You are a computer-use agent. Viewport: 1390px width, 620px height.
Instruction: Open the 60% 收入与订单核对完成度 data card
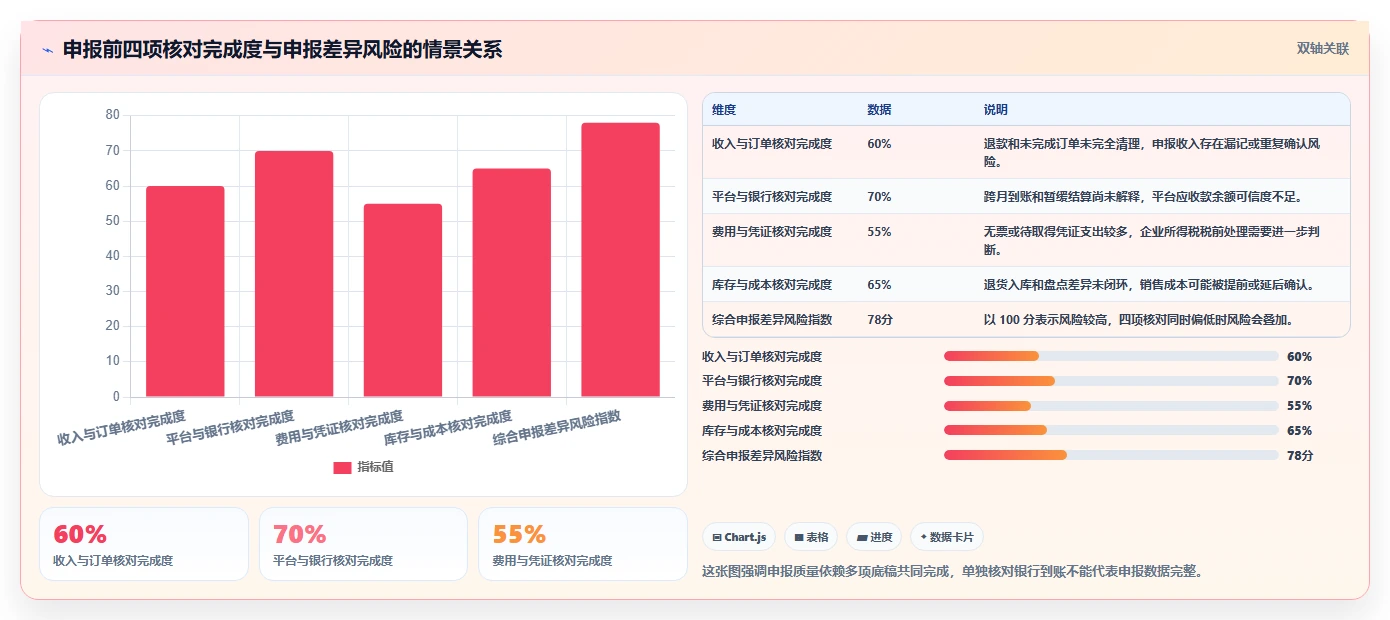144,544
